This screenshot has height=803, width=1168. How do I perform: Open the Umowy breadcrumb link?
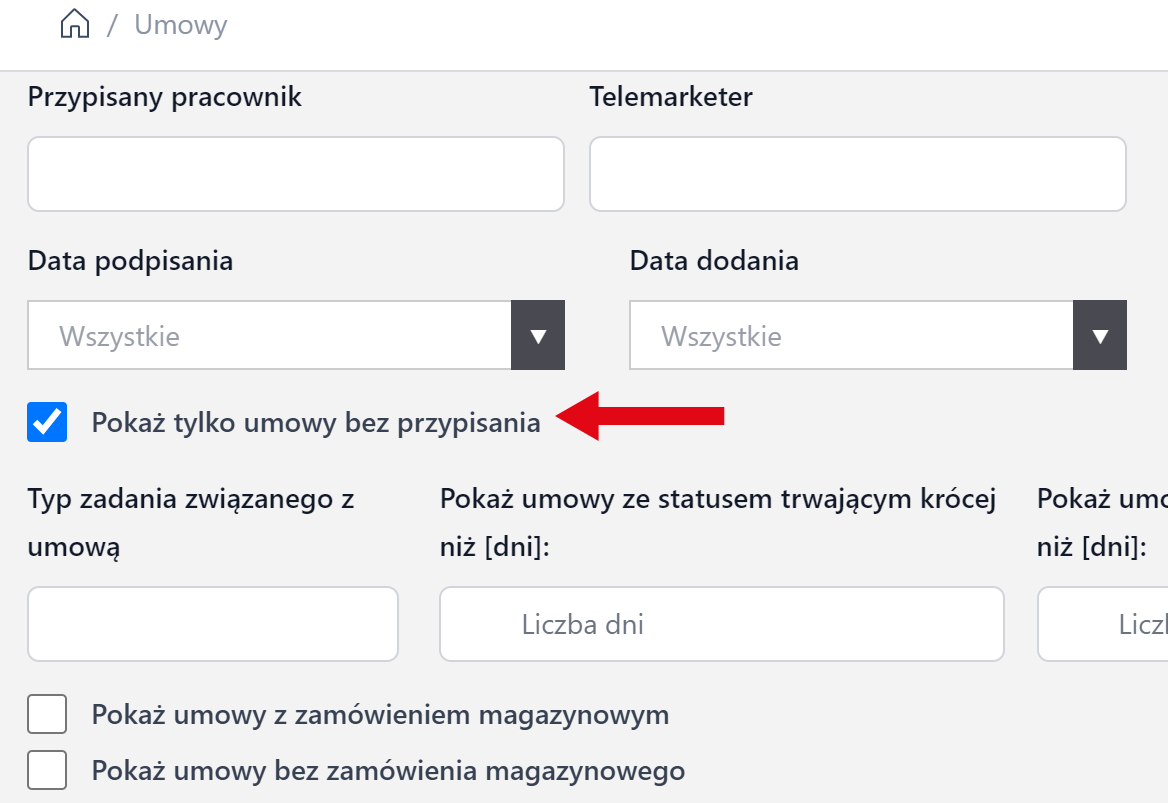tap(181, 25)
